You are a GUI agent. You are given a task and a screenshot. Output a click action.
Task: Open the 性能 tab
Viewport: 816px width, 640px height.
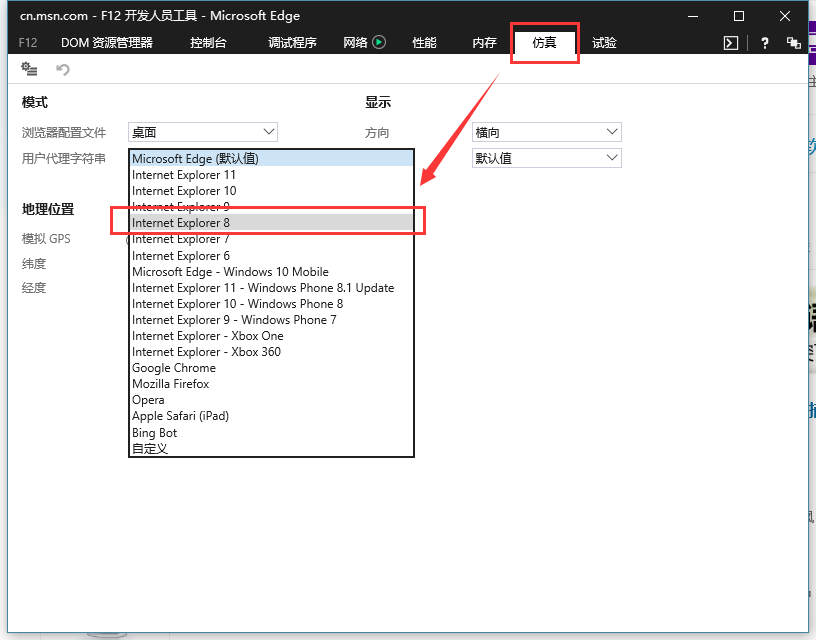coord(424,43)
